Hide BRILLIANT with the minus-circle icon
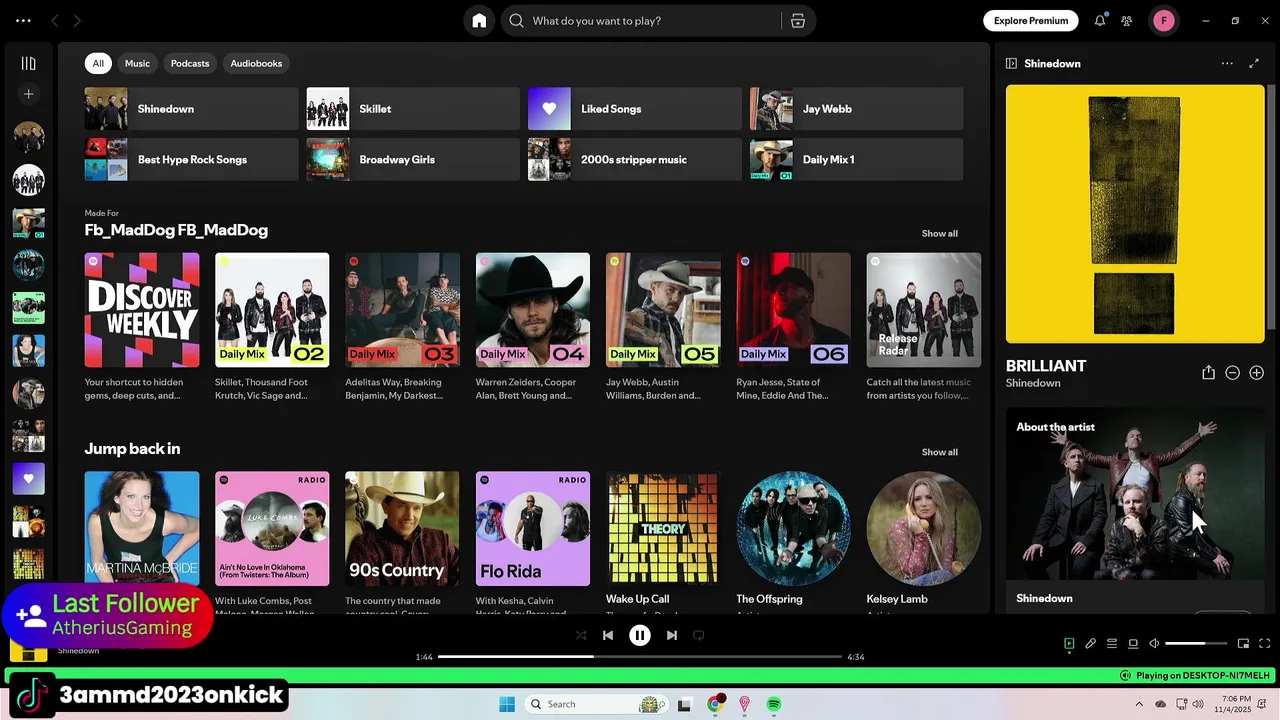 coord(1232,372)
